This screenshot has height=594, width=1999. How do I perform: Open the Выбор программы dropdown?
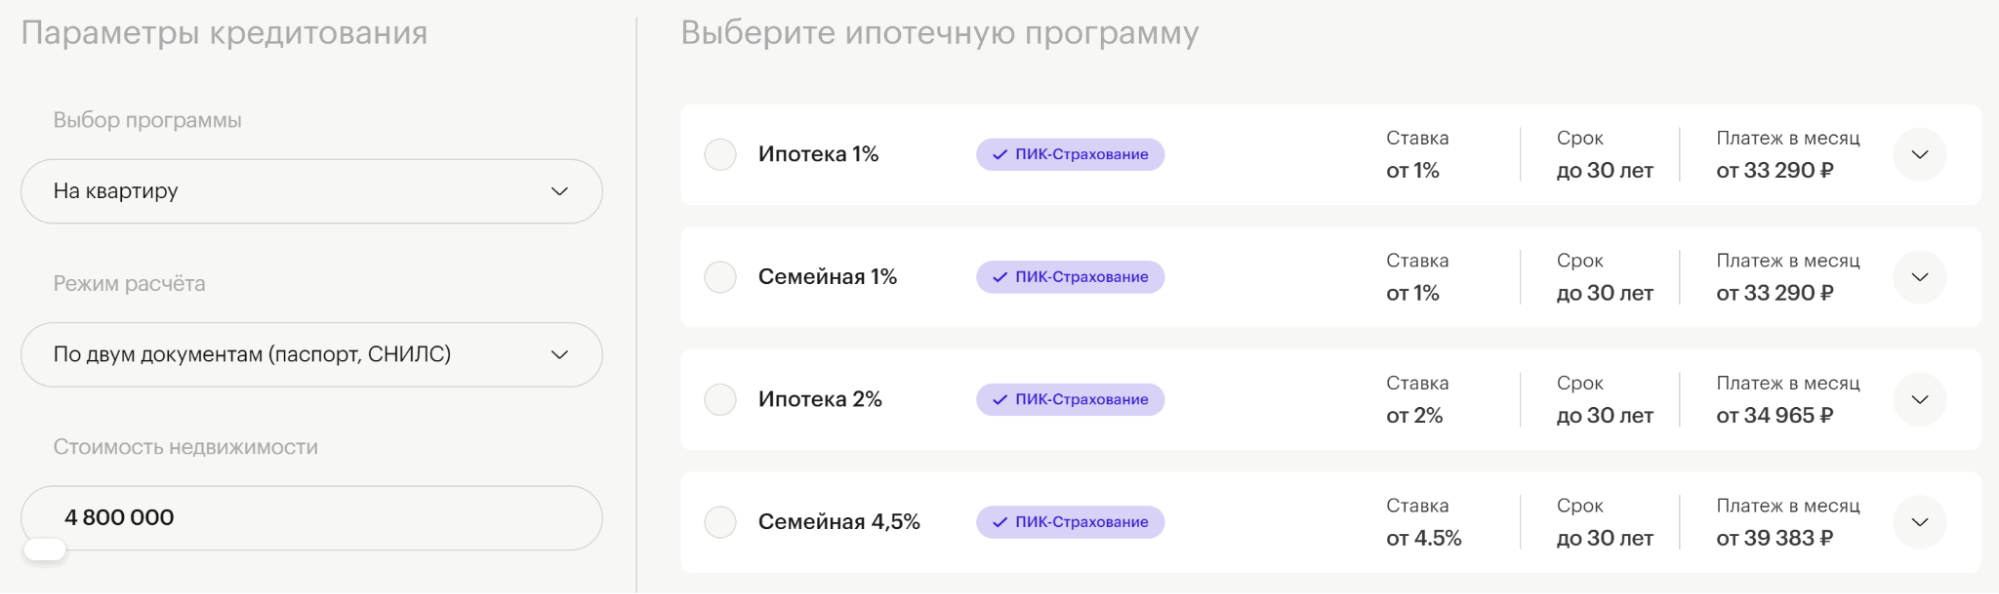click(311, 191)
